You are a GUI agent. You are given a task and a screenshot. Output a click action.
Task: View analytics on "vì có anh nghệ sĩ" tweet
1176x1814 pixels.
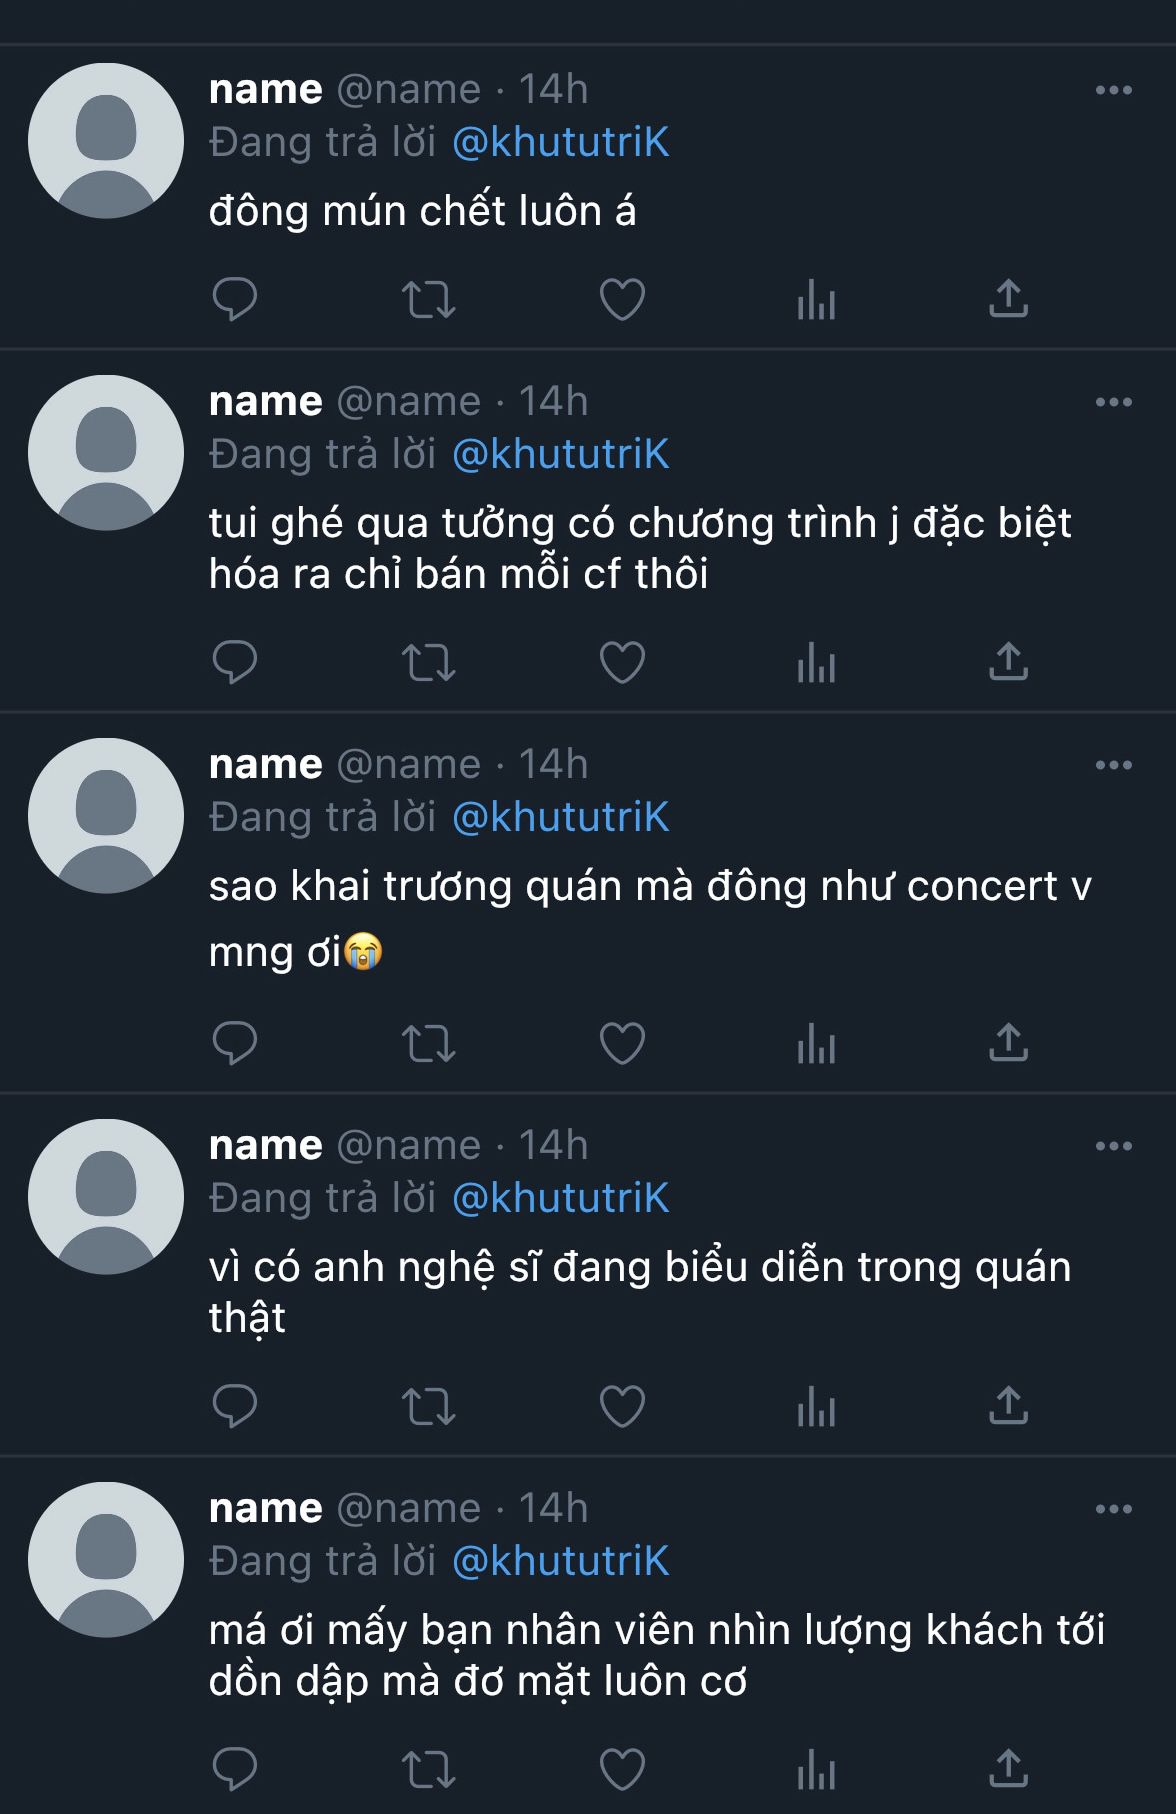click(816, 1406)
